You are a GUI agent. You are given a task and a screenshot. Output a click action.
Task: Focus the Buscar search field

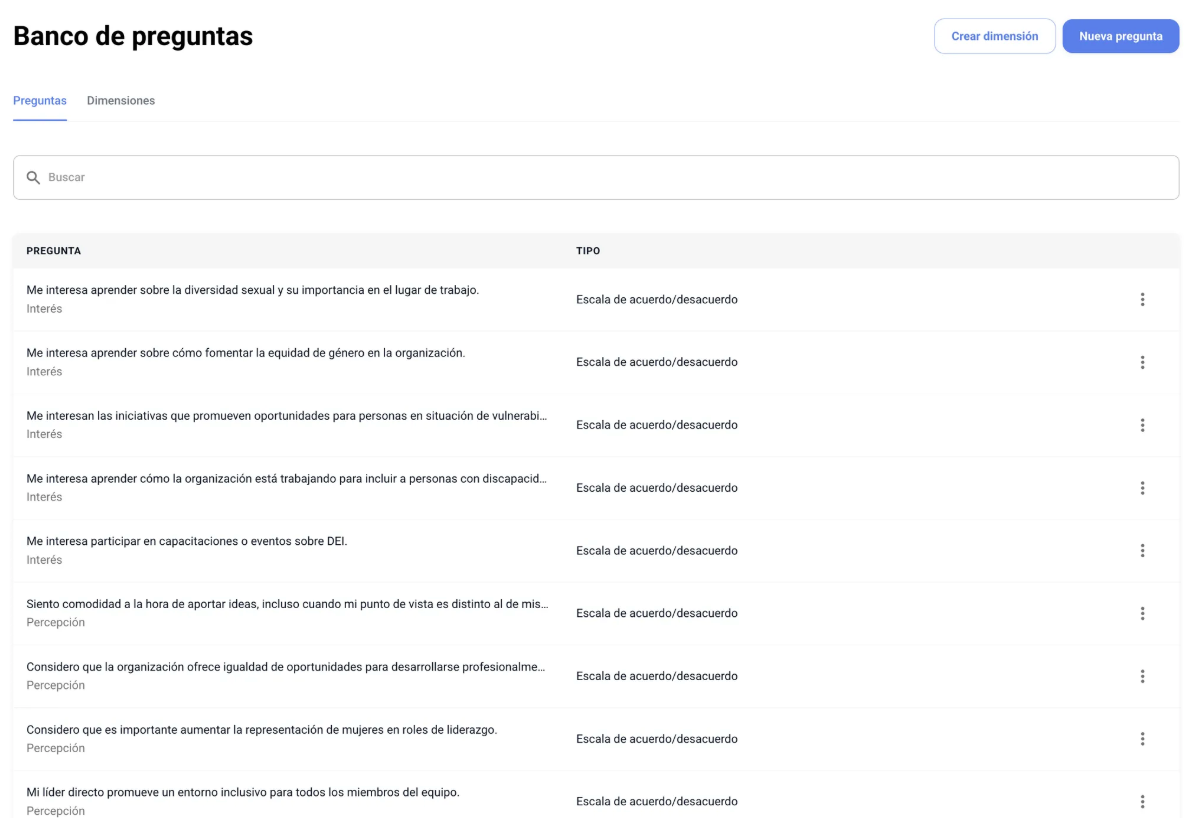click(x=600, y=177)
